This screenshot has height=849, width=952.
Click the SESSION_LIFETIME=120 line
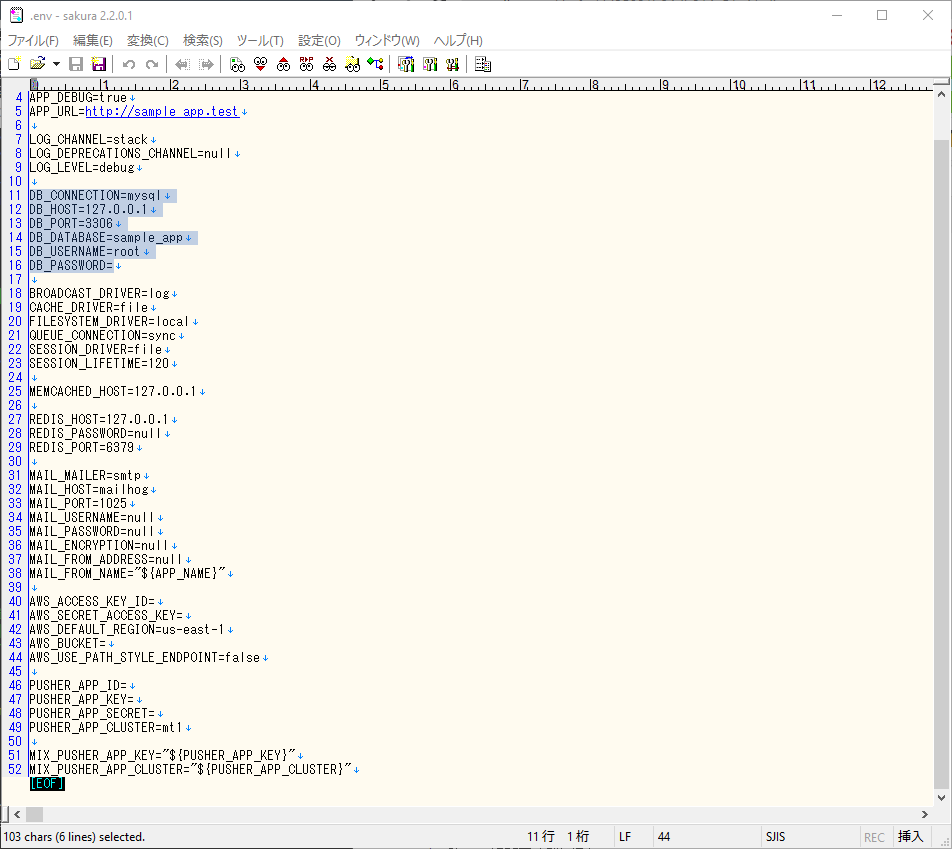pos(99,364)
